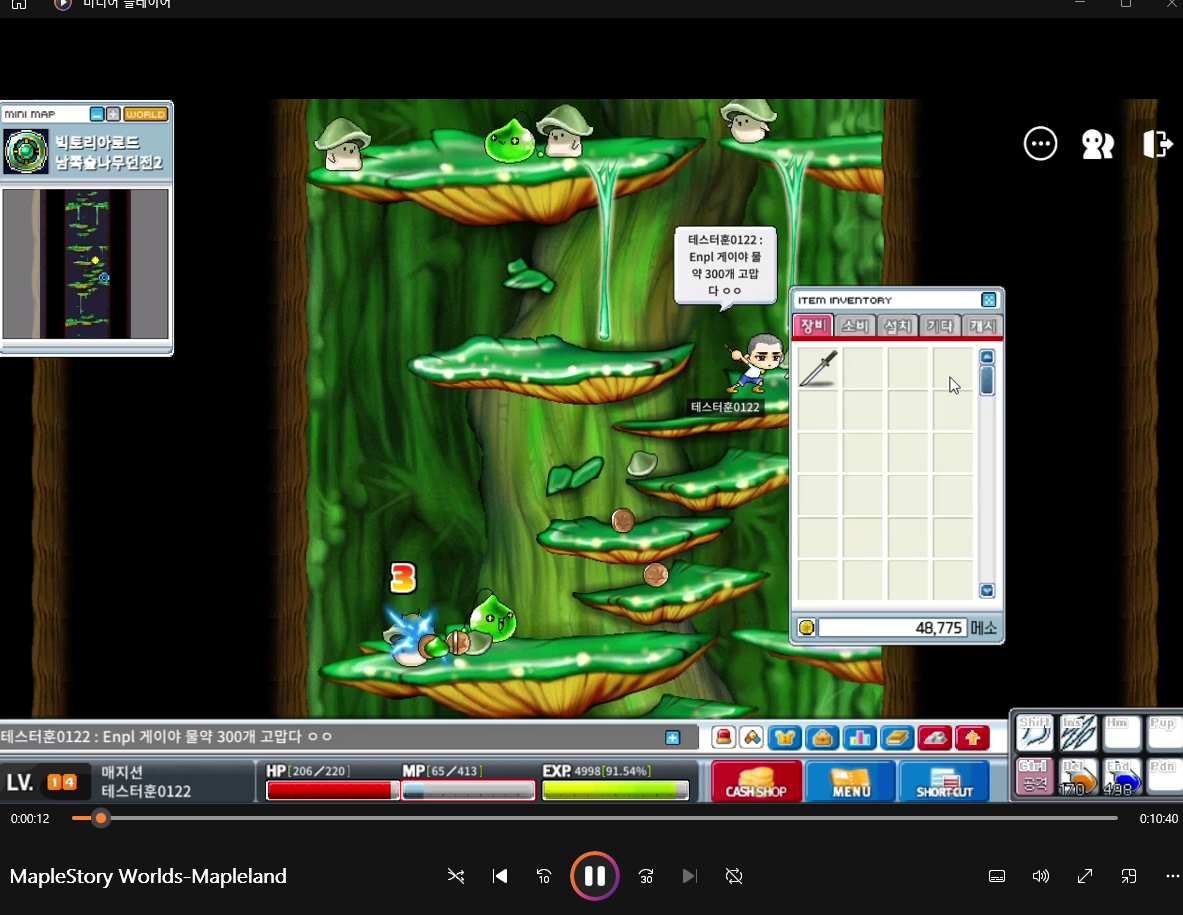
Task: Switch to the 소비 inventory tab
Action: 854,326
